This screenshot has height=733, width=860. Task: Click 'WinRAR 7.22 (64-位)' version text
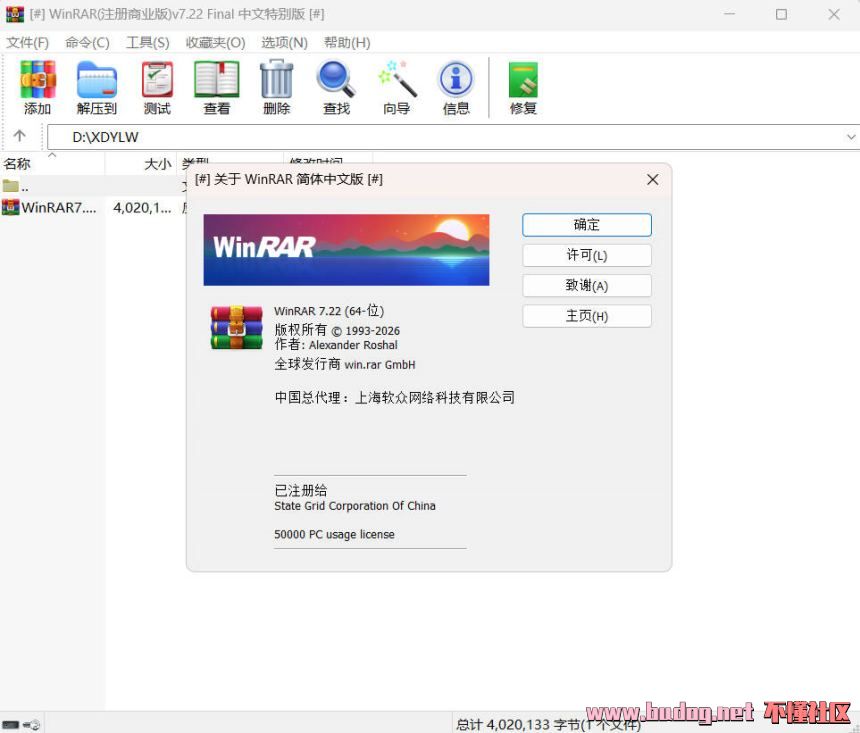[329, 311]
